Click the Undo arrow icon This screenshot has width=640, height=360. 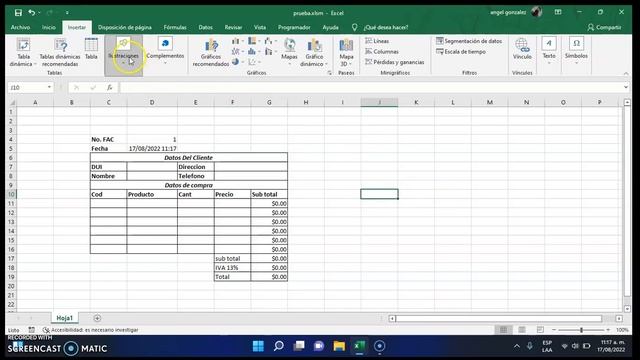(32, 13)
